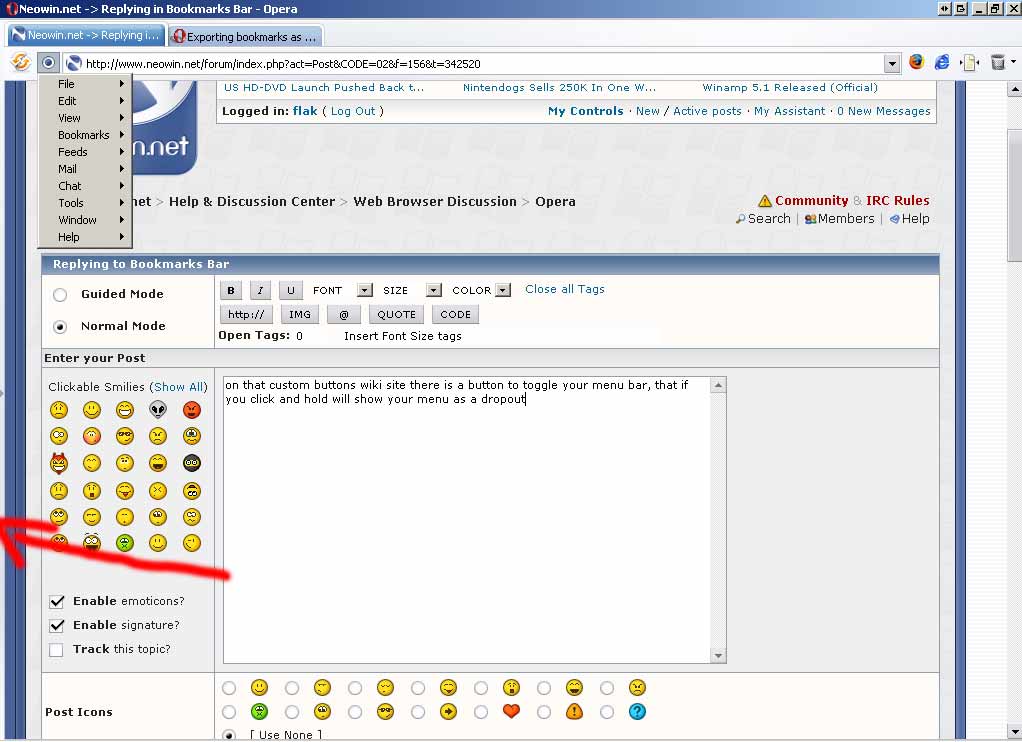Select radio for arrow post icon
This screenshot has height=742, width=1022.
(x=418, y=712)
